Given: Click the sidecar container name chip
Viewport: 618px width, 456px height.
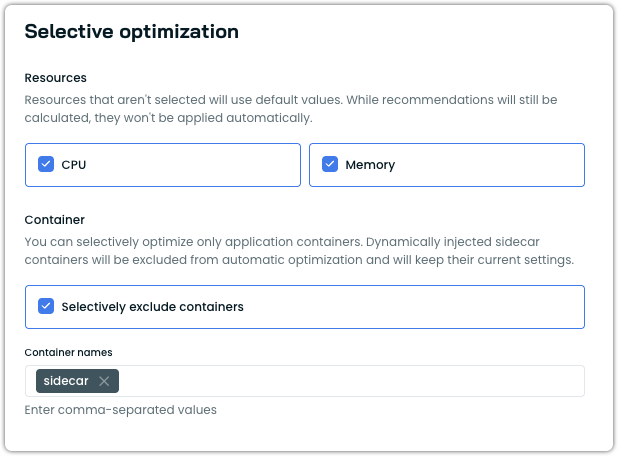Looking at the screenshot, I should coord(66,381).
